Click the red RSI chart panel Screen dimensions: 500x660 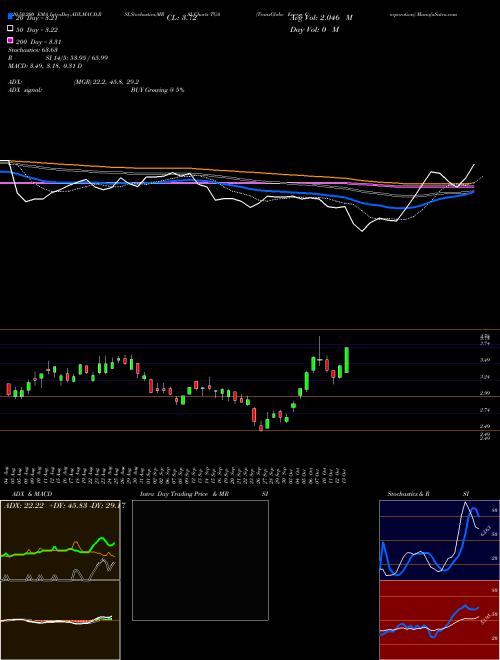point(439,620)
